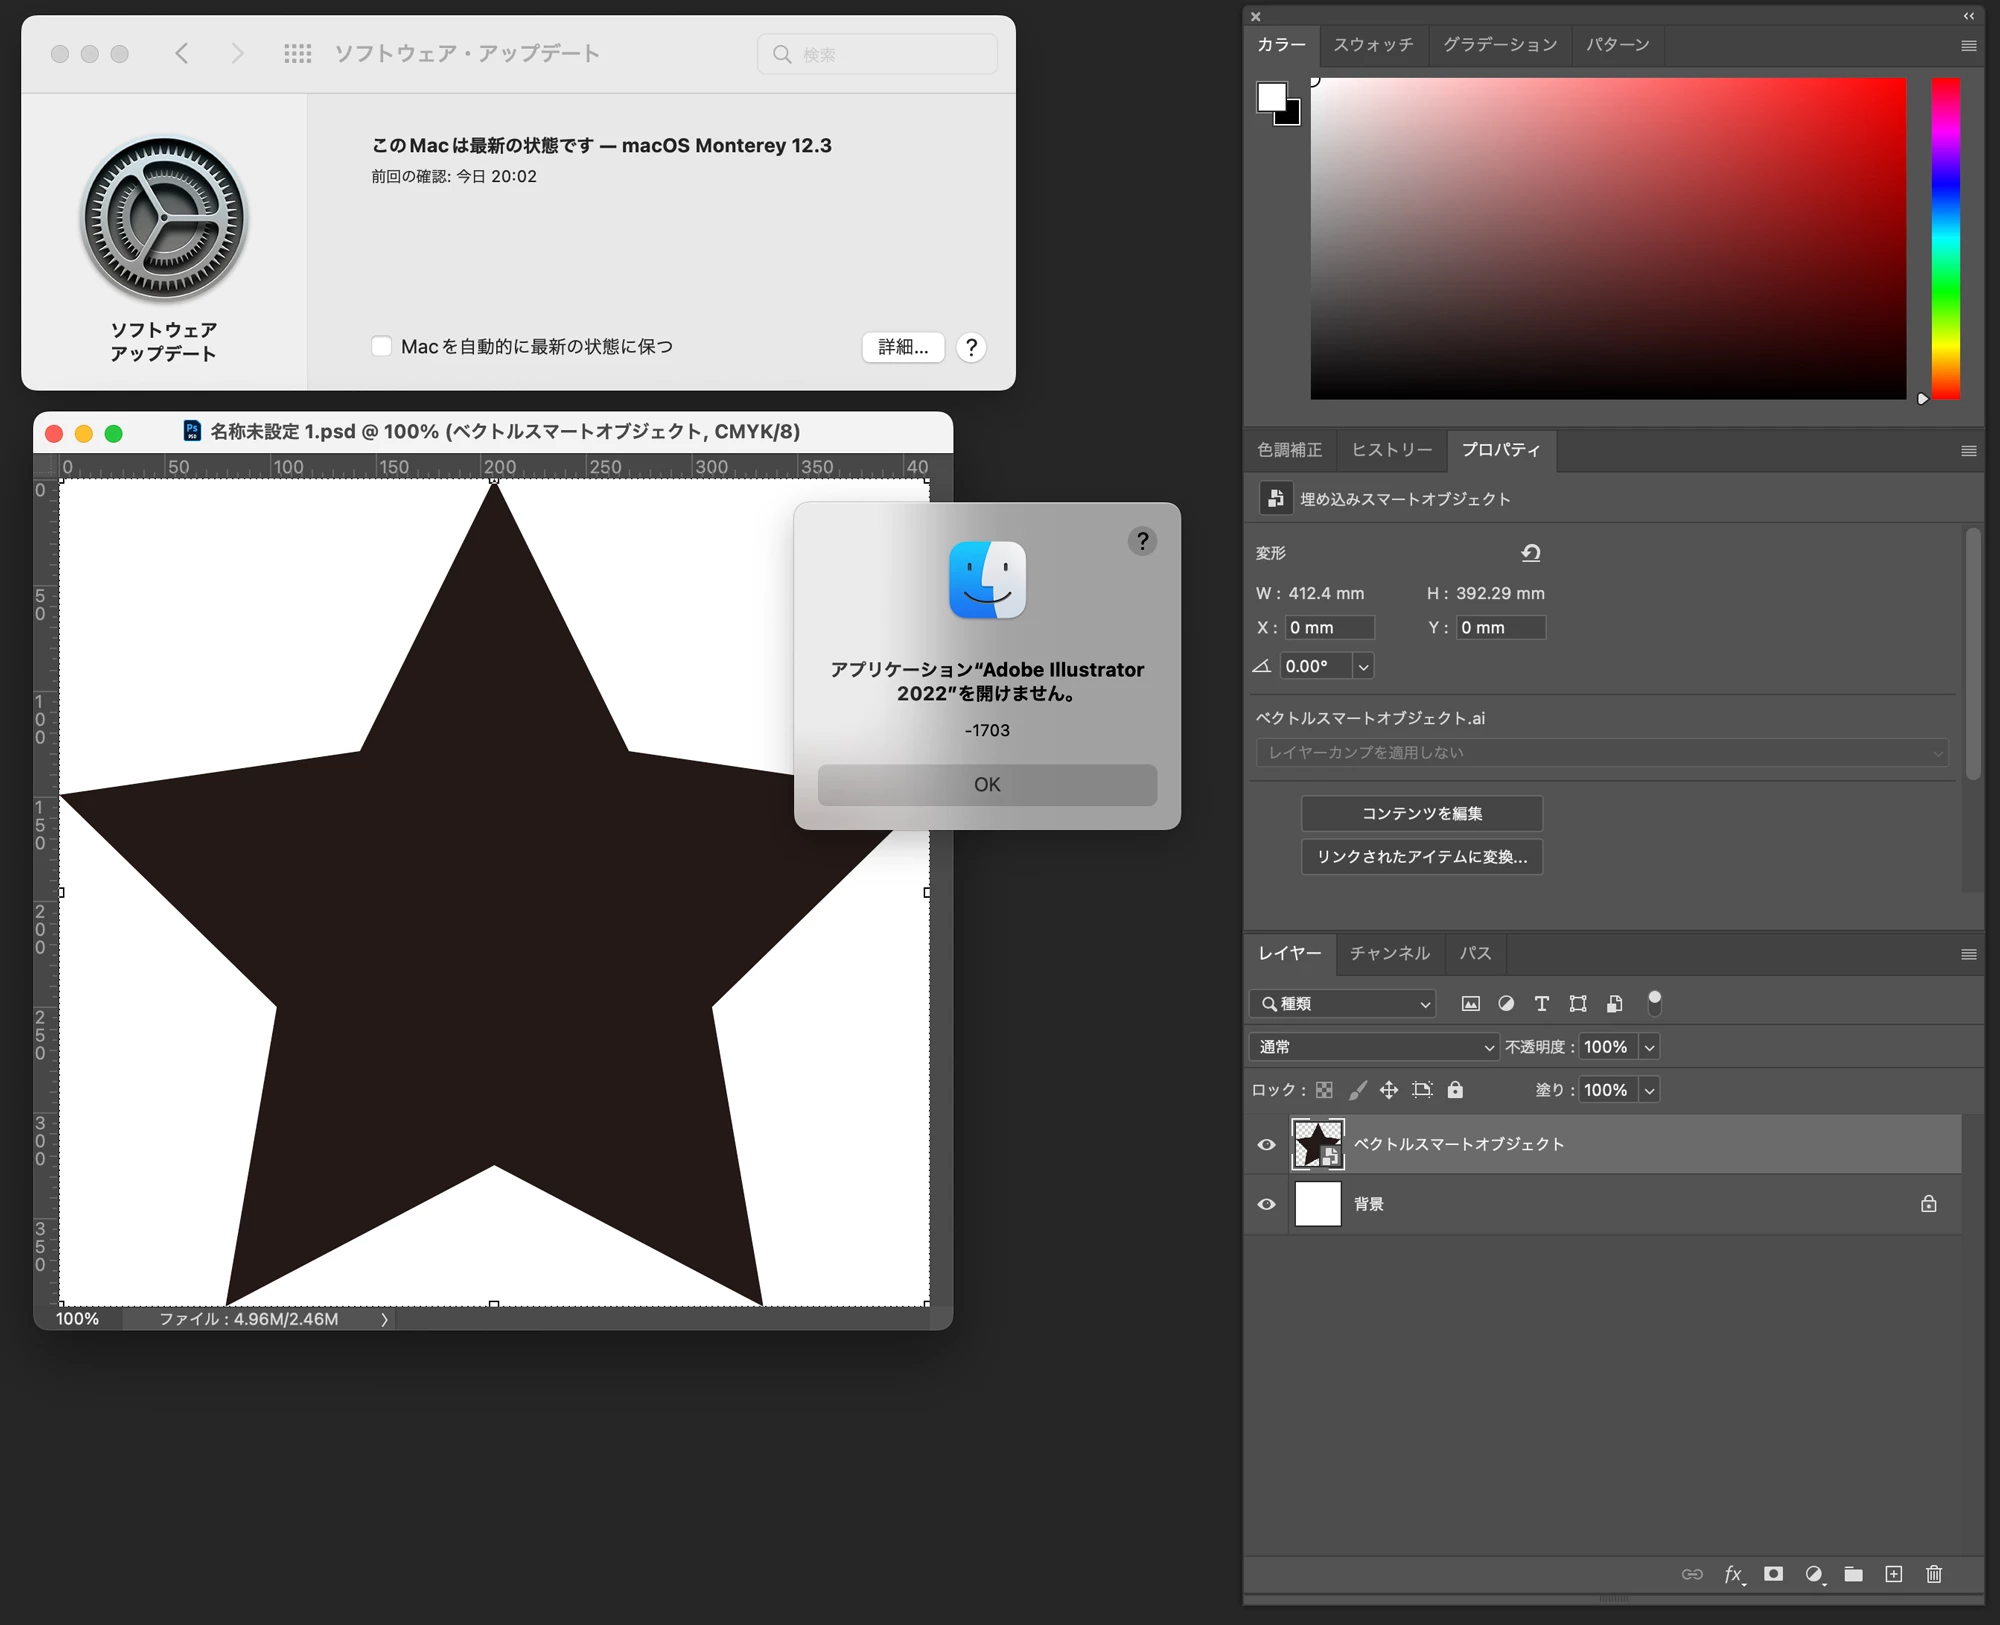Hide the ベクトルスマートオブジェクト layer
This screenshot has width=2000, height=1625.
[1266, 1145]
